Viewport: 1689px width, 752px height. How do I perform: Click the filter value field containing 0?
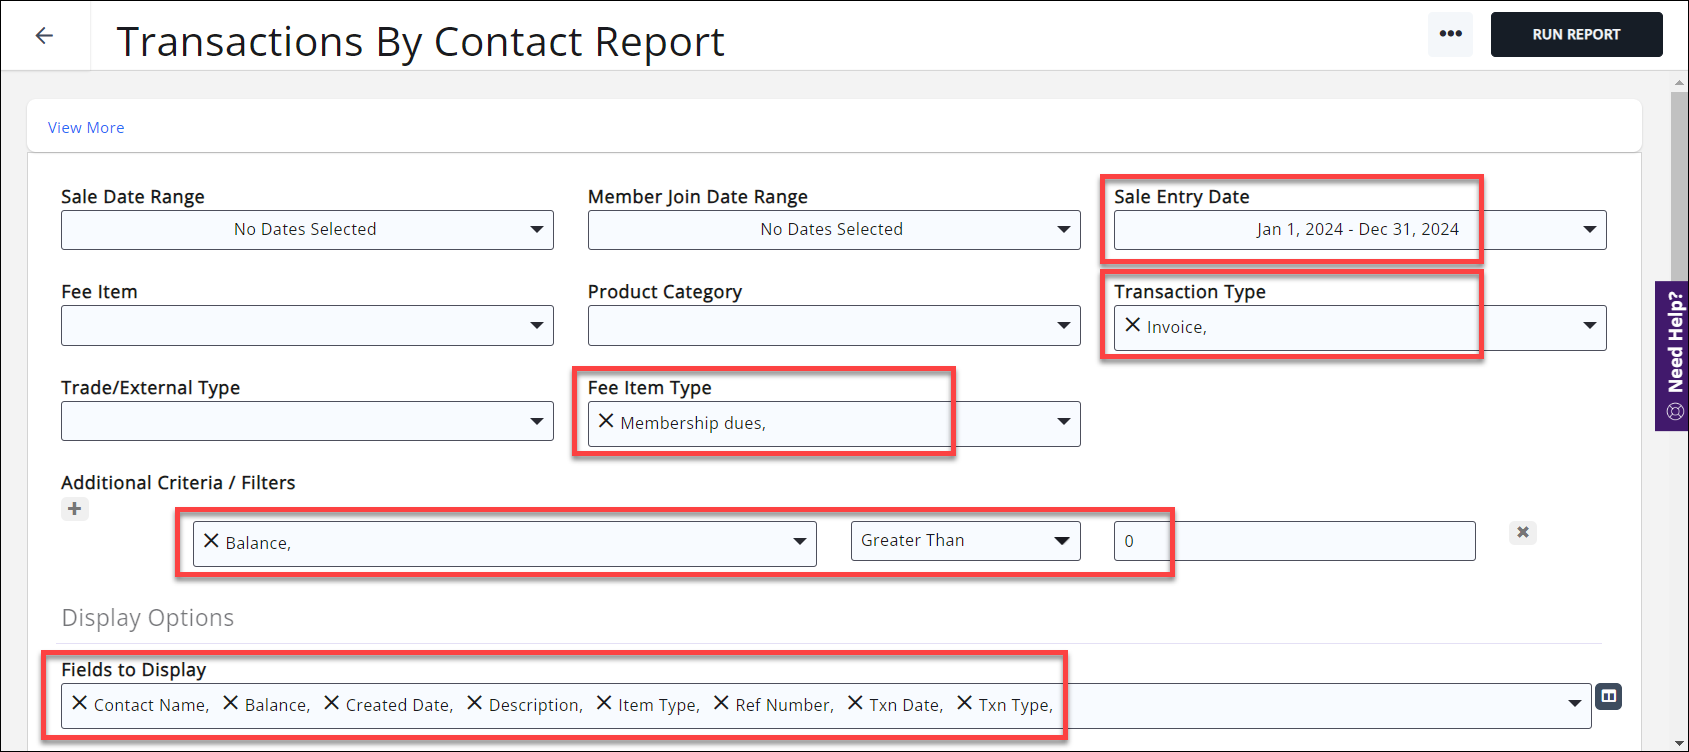pos(1294,541)
